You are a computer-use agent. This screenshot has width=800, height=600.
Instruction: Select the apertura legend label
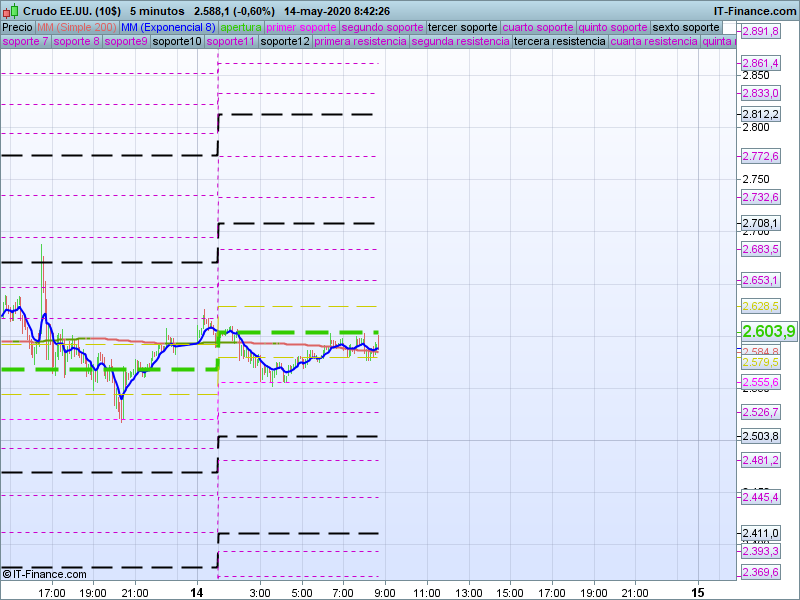click(x=241, y=27)
